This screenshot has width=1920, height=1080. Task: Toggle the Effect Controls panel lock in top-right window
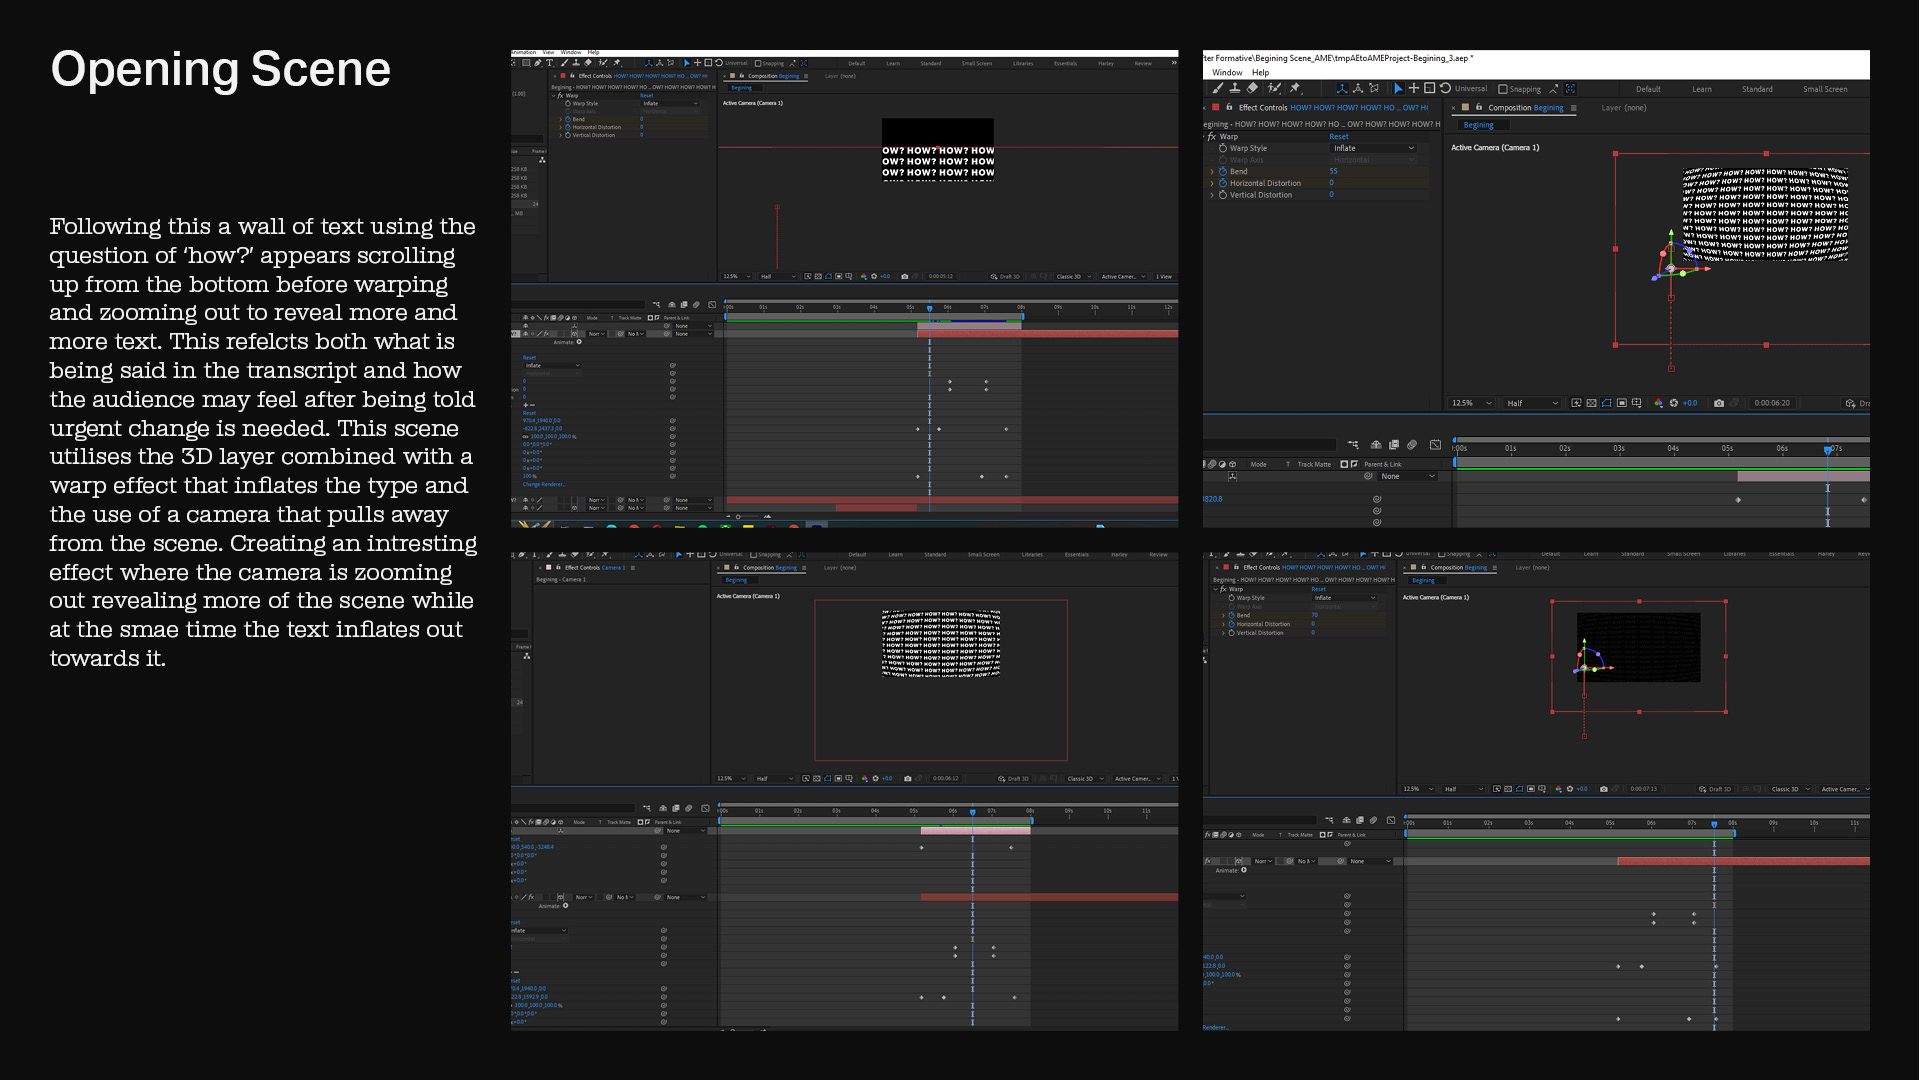pyautogui.click(x=1229, y=107)
